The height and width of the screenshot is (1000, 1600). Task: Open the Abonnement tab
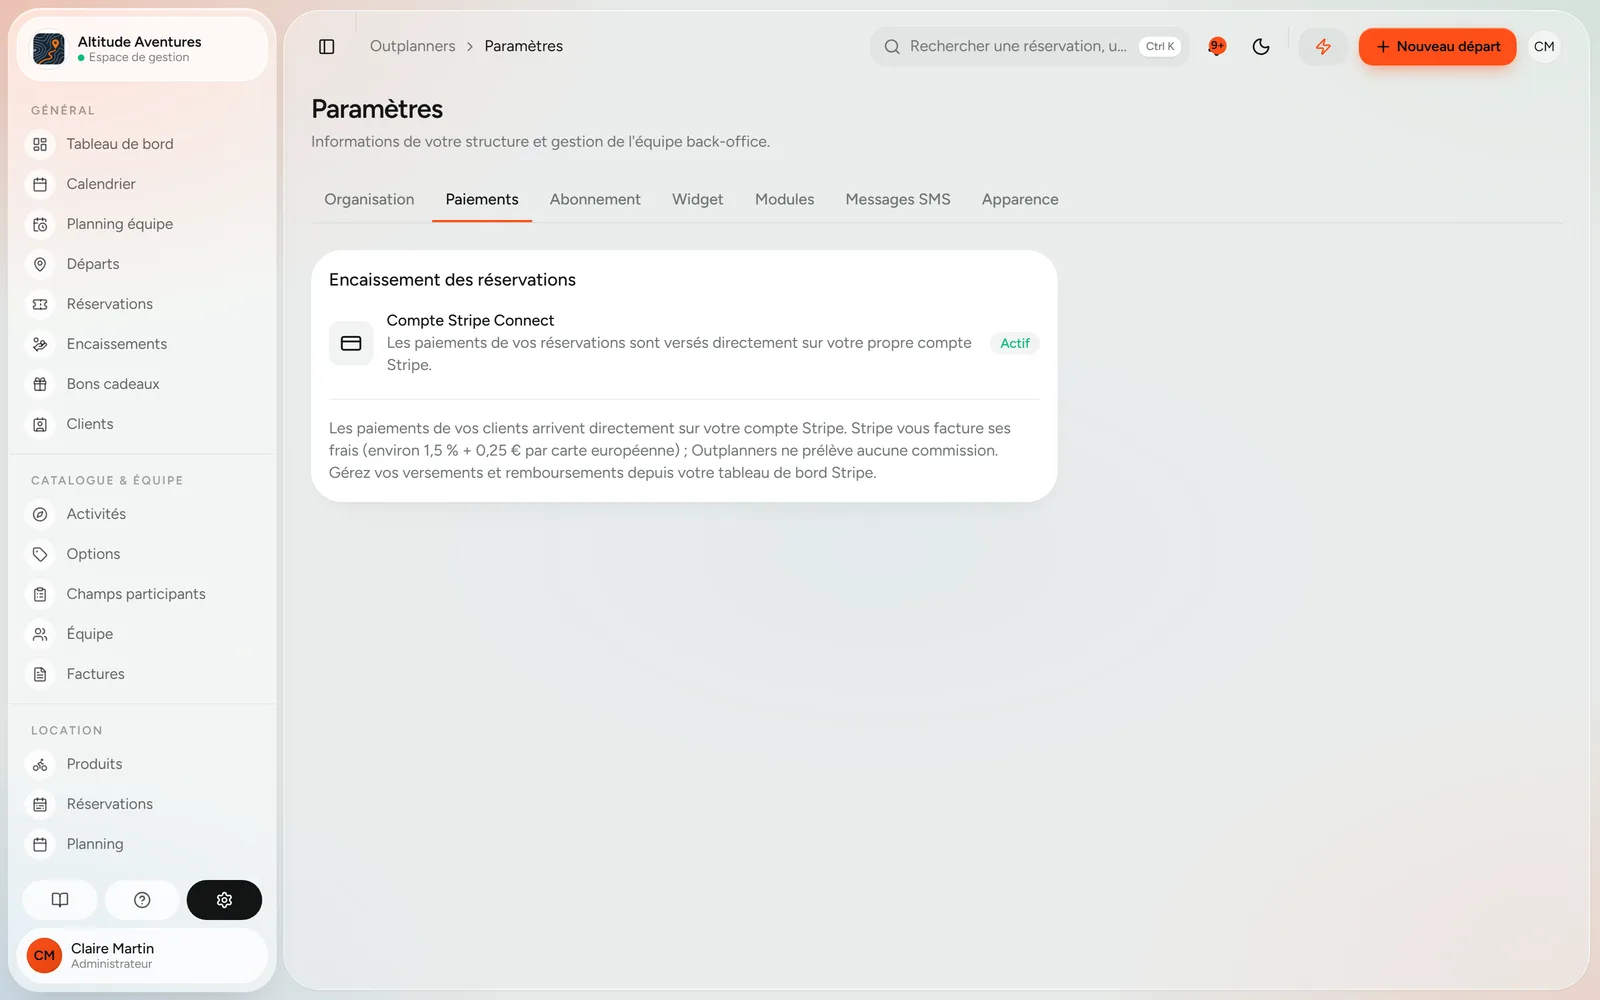coord(595,200)
